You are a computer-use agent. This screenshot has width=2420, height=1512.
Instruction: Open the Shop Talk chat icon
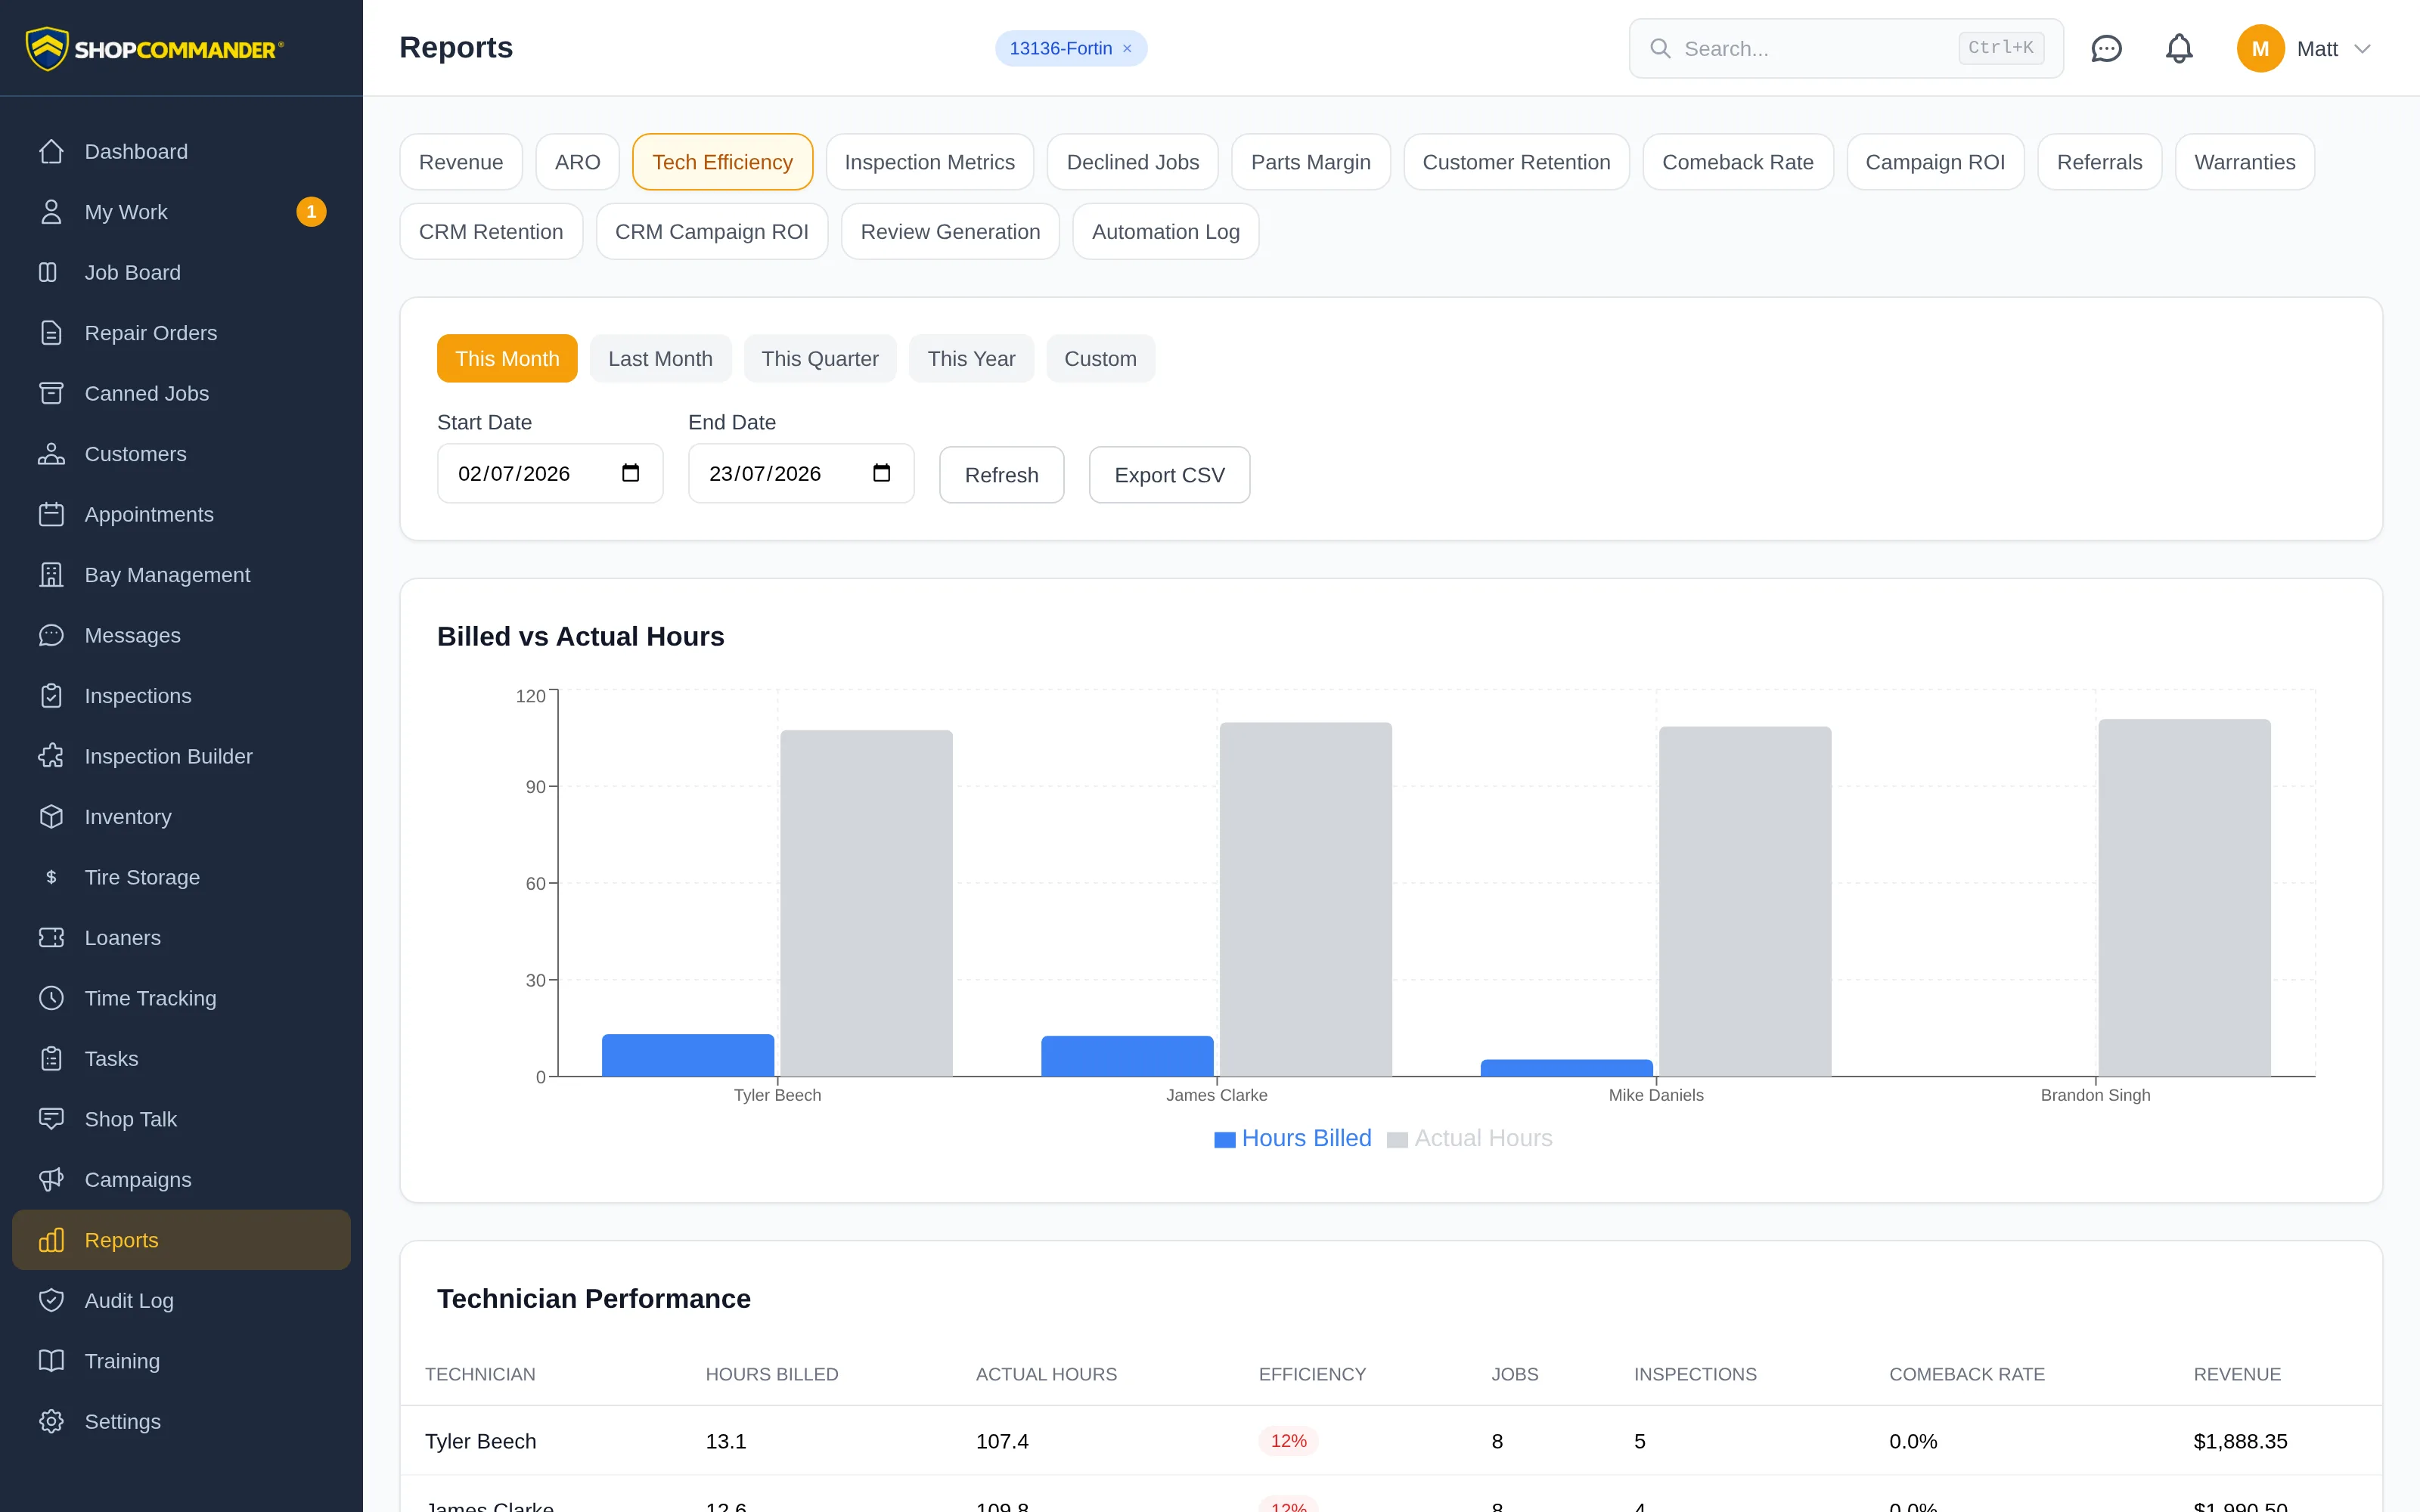[51, 1119]
